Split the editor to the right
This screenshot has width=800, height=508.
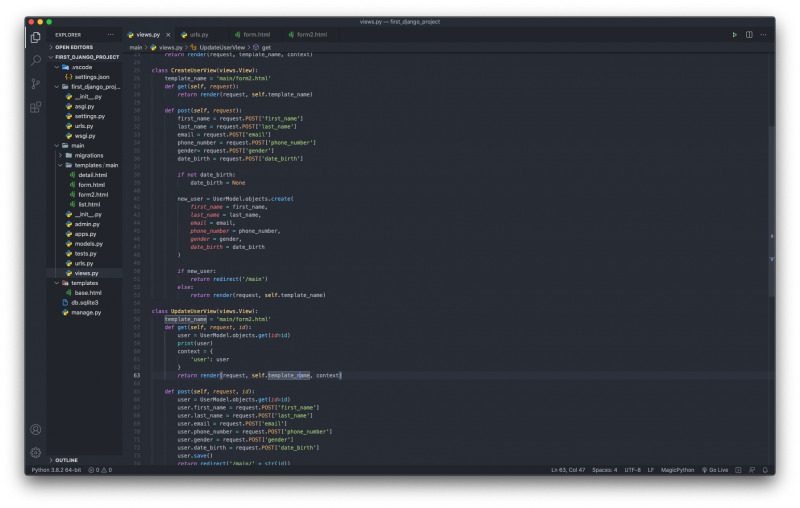click(748, 34)
